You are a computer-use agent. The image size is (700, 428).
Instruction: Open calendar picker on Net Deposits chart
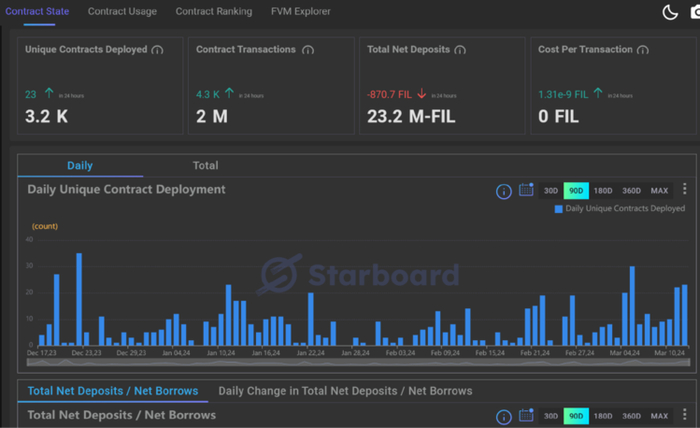526,415
